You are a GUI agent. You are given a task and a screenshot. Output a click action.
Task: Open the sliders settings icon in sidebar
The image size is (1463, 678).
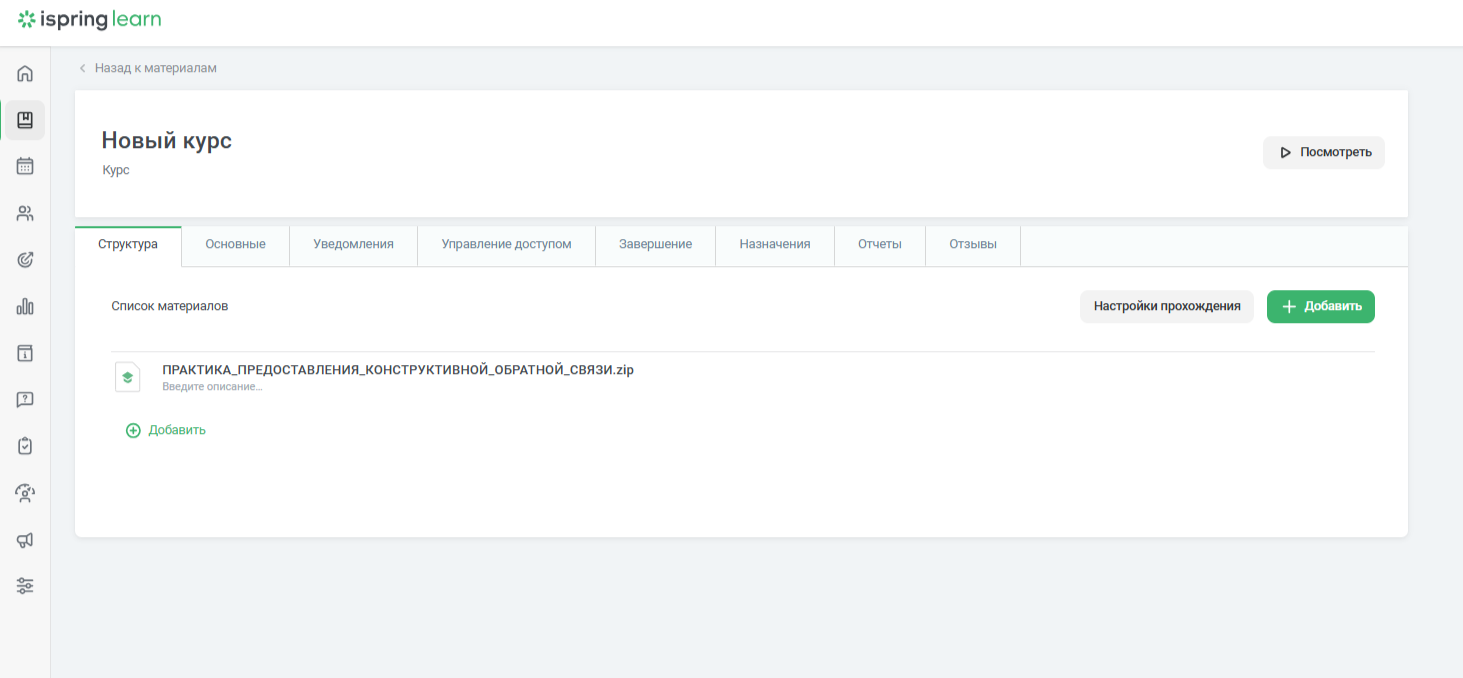tap(25, 586)
